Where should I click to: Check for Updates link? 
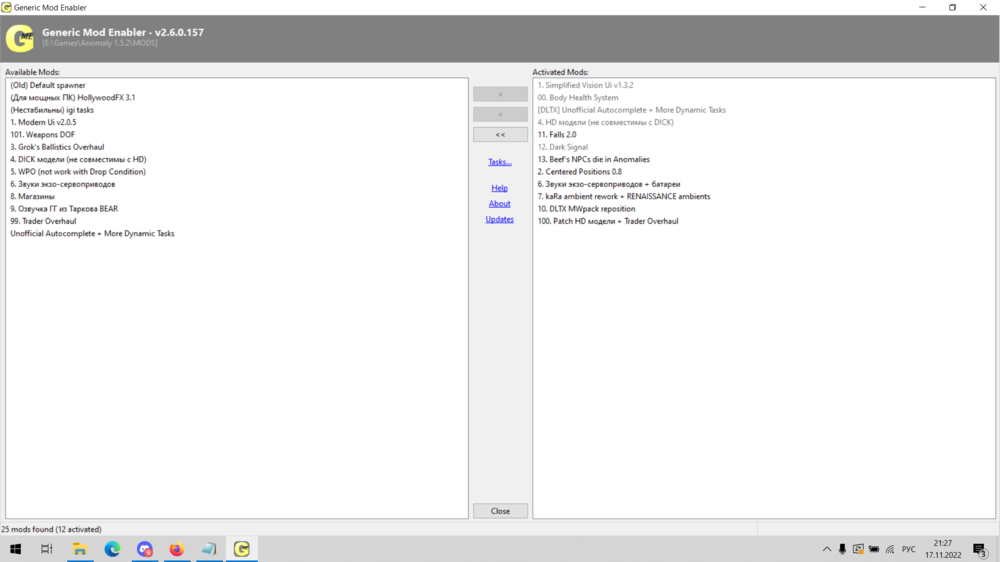[x=500, y=219]
